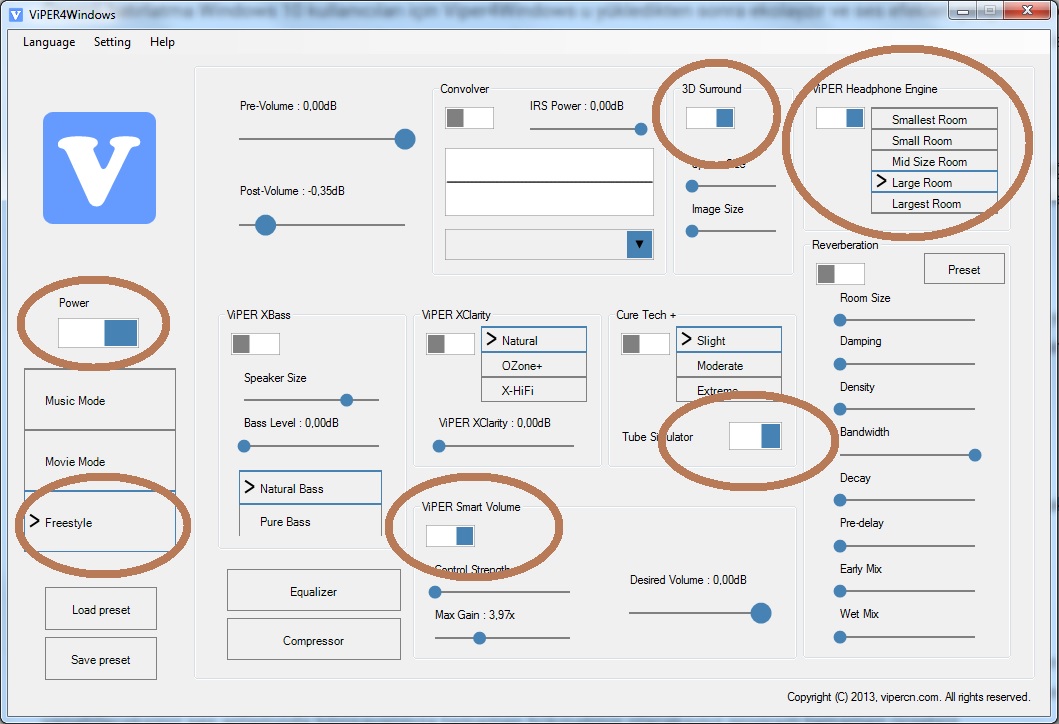Click the Speaker Size slider handle

tap(346, 400)
